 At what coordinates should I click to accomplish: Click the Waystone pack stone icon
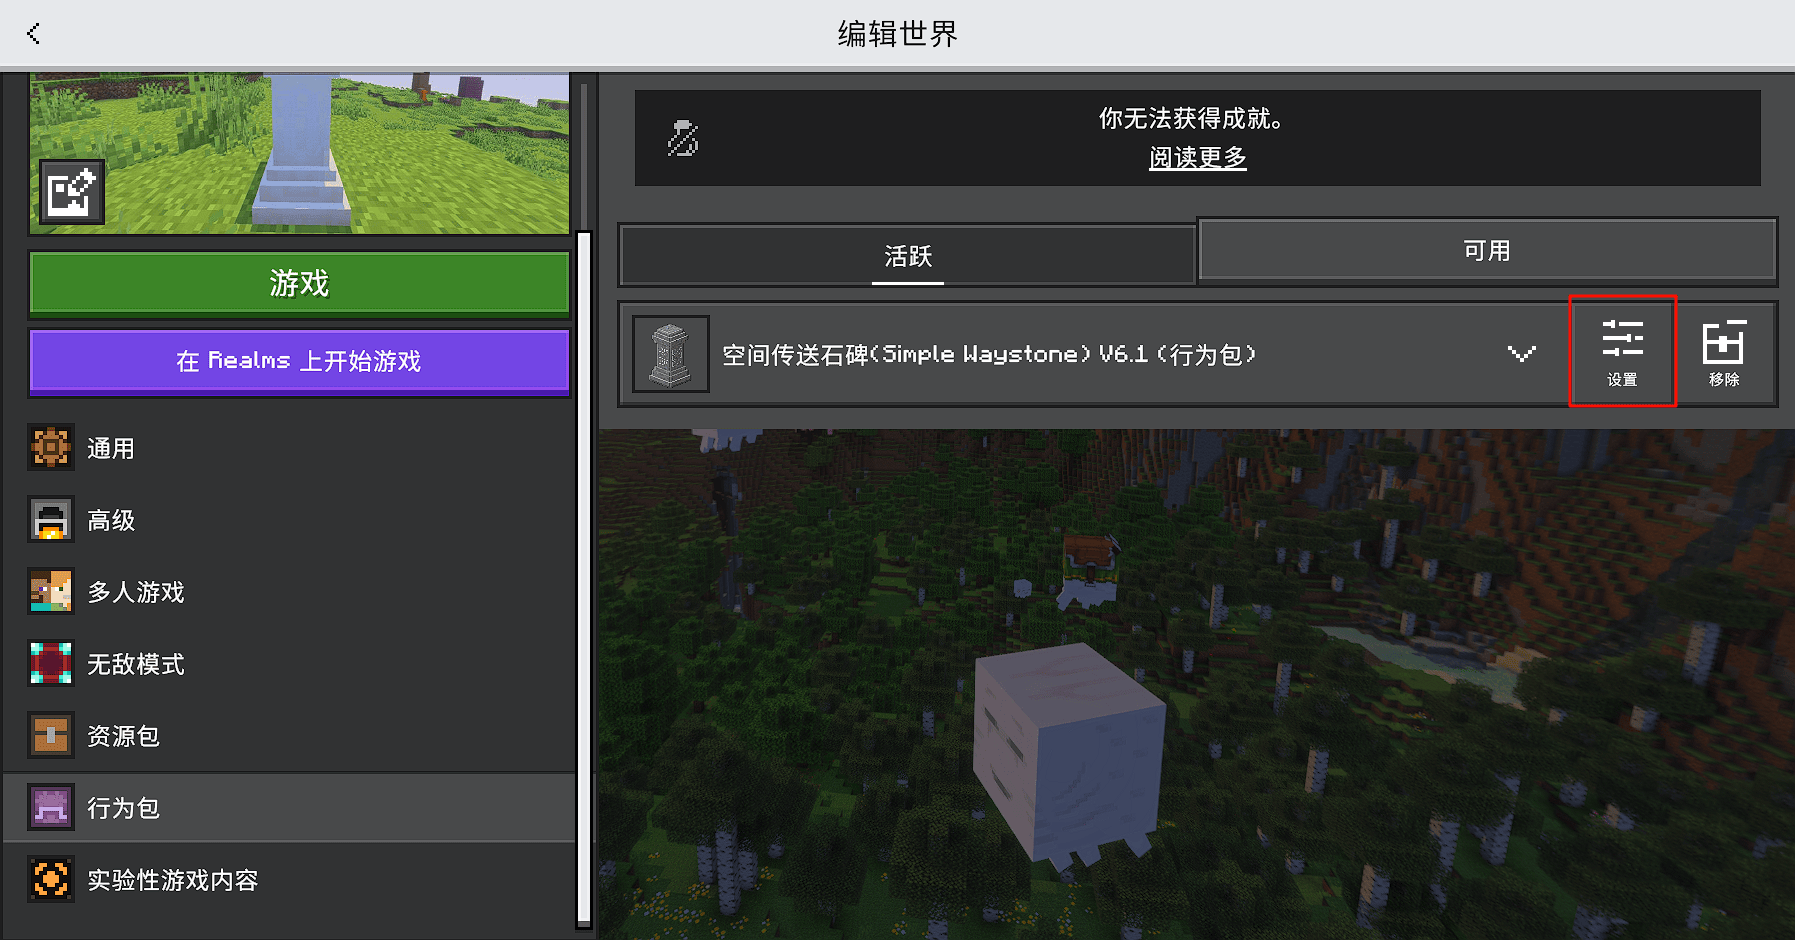(x=671, y=354)
